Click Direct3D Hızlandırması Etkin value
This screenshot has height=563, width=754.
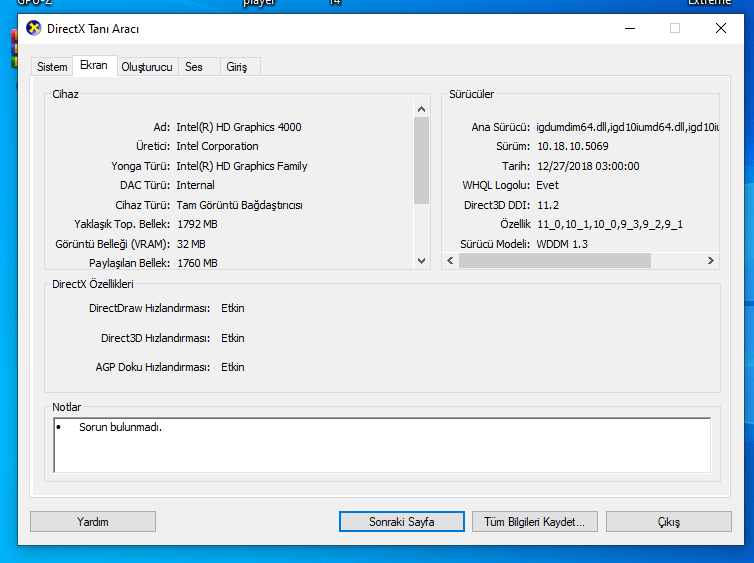[233, 338]
